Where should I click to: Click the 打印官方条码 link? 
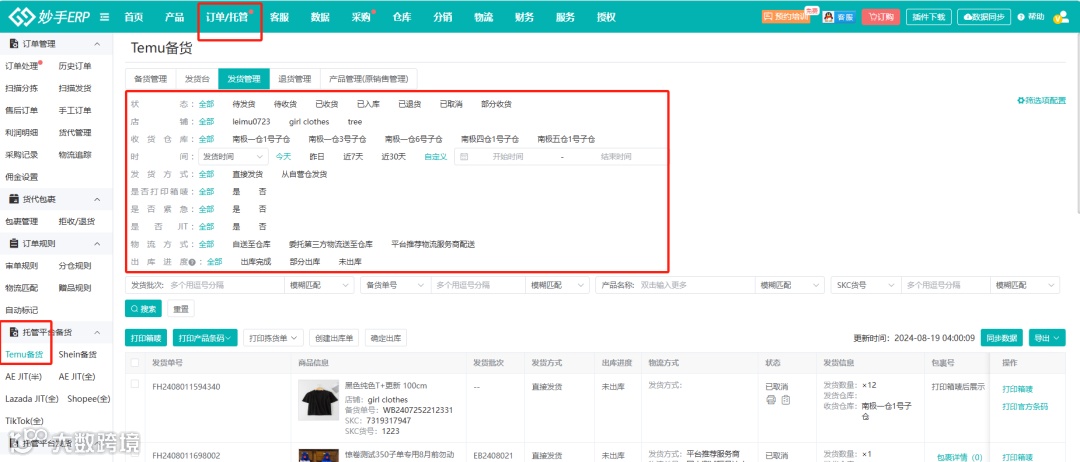[1025, 406]
